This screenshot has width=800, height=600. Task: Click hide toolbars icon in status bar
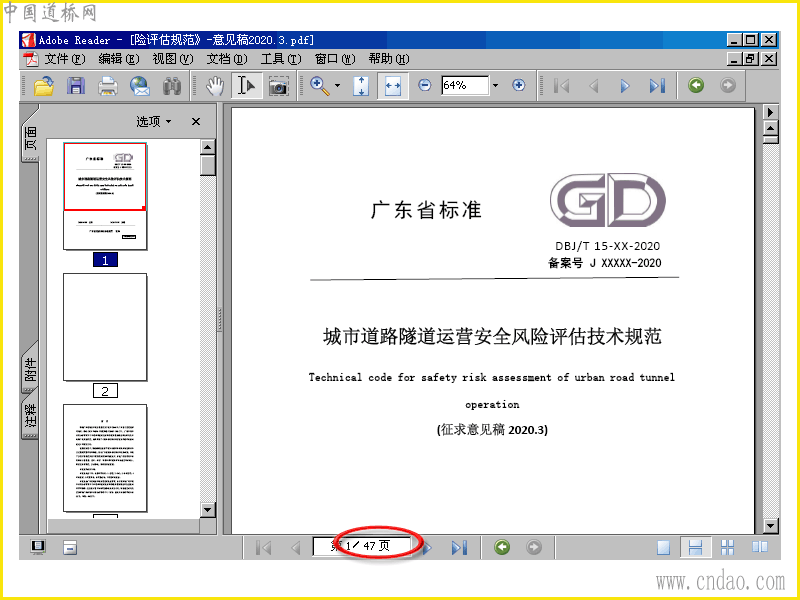coord(70,547)
